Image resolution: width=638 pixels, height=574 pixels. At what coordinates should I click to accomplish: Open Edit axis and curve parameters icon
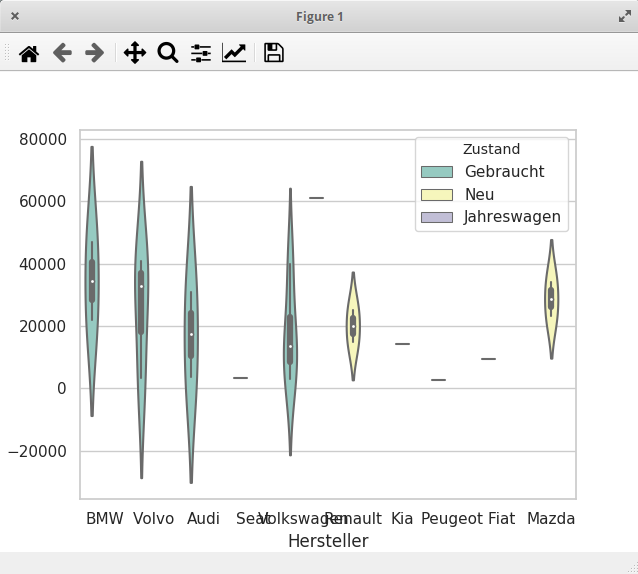coord(234,53)
